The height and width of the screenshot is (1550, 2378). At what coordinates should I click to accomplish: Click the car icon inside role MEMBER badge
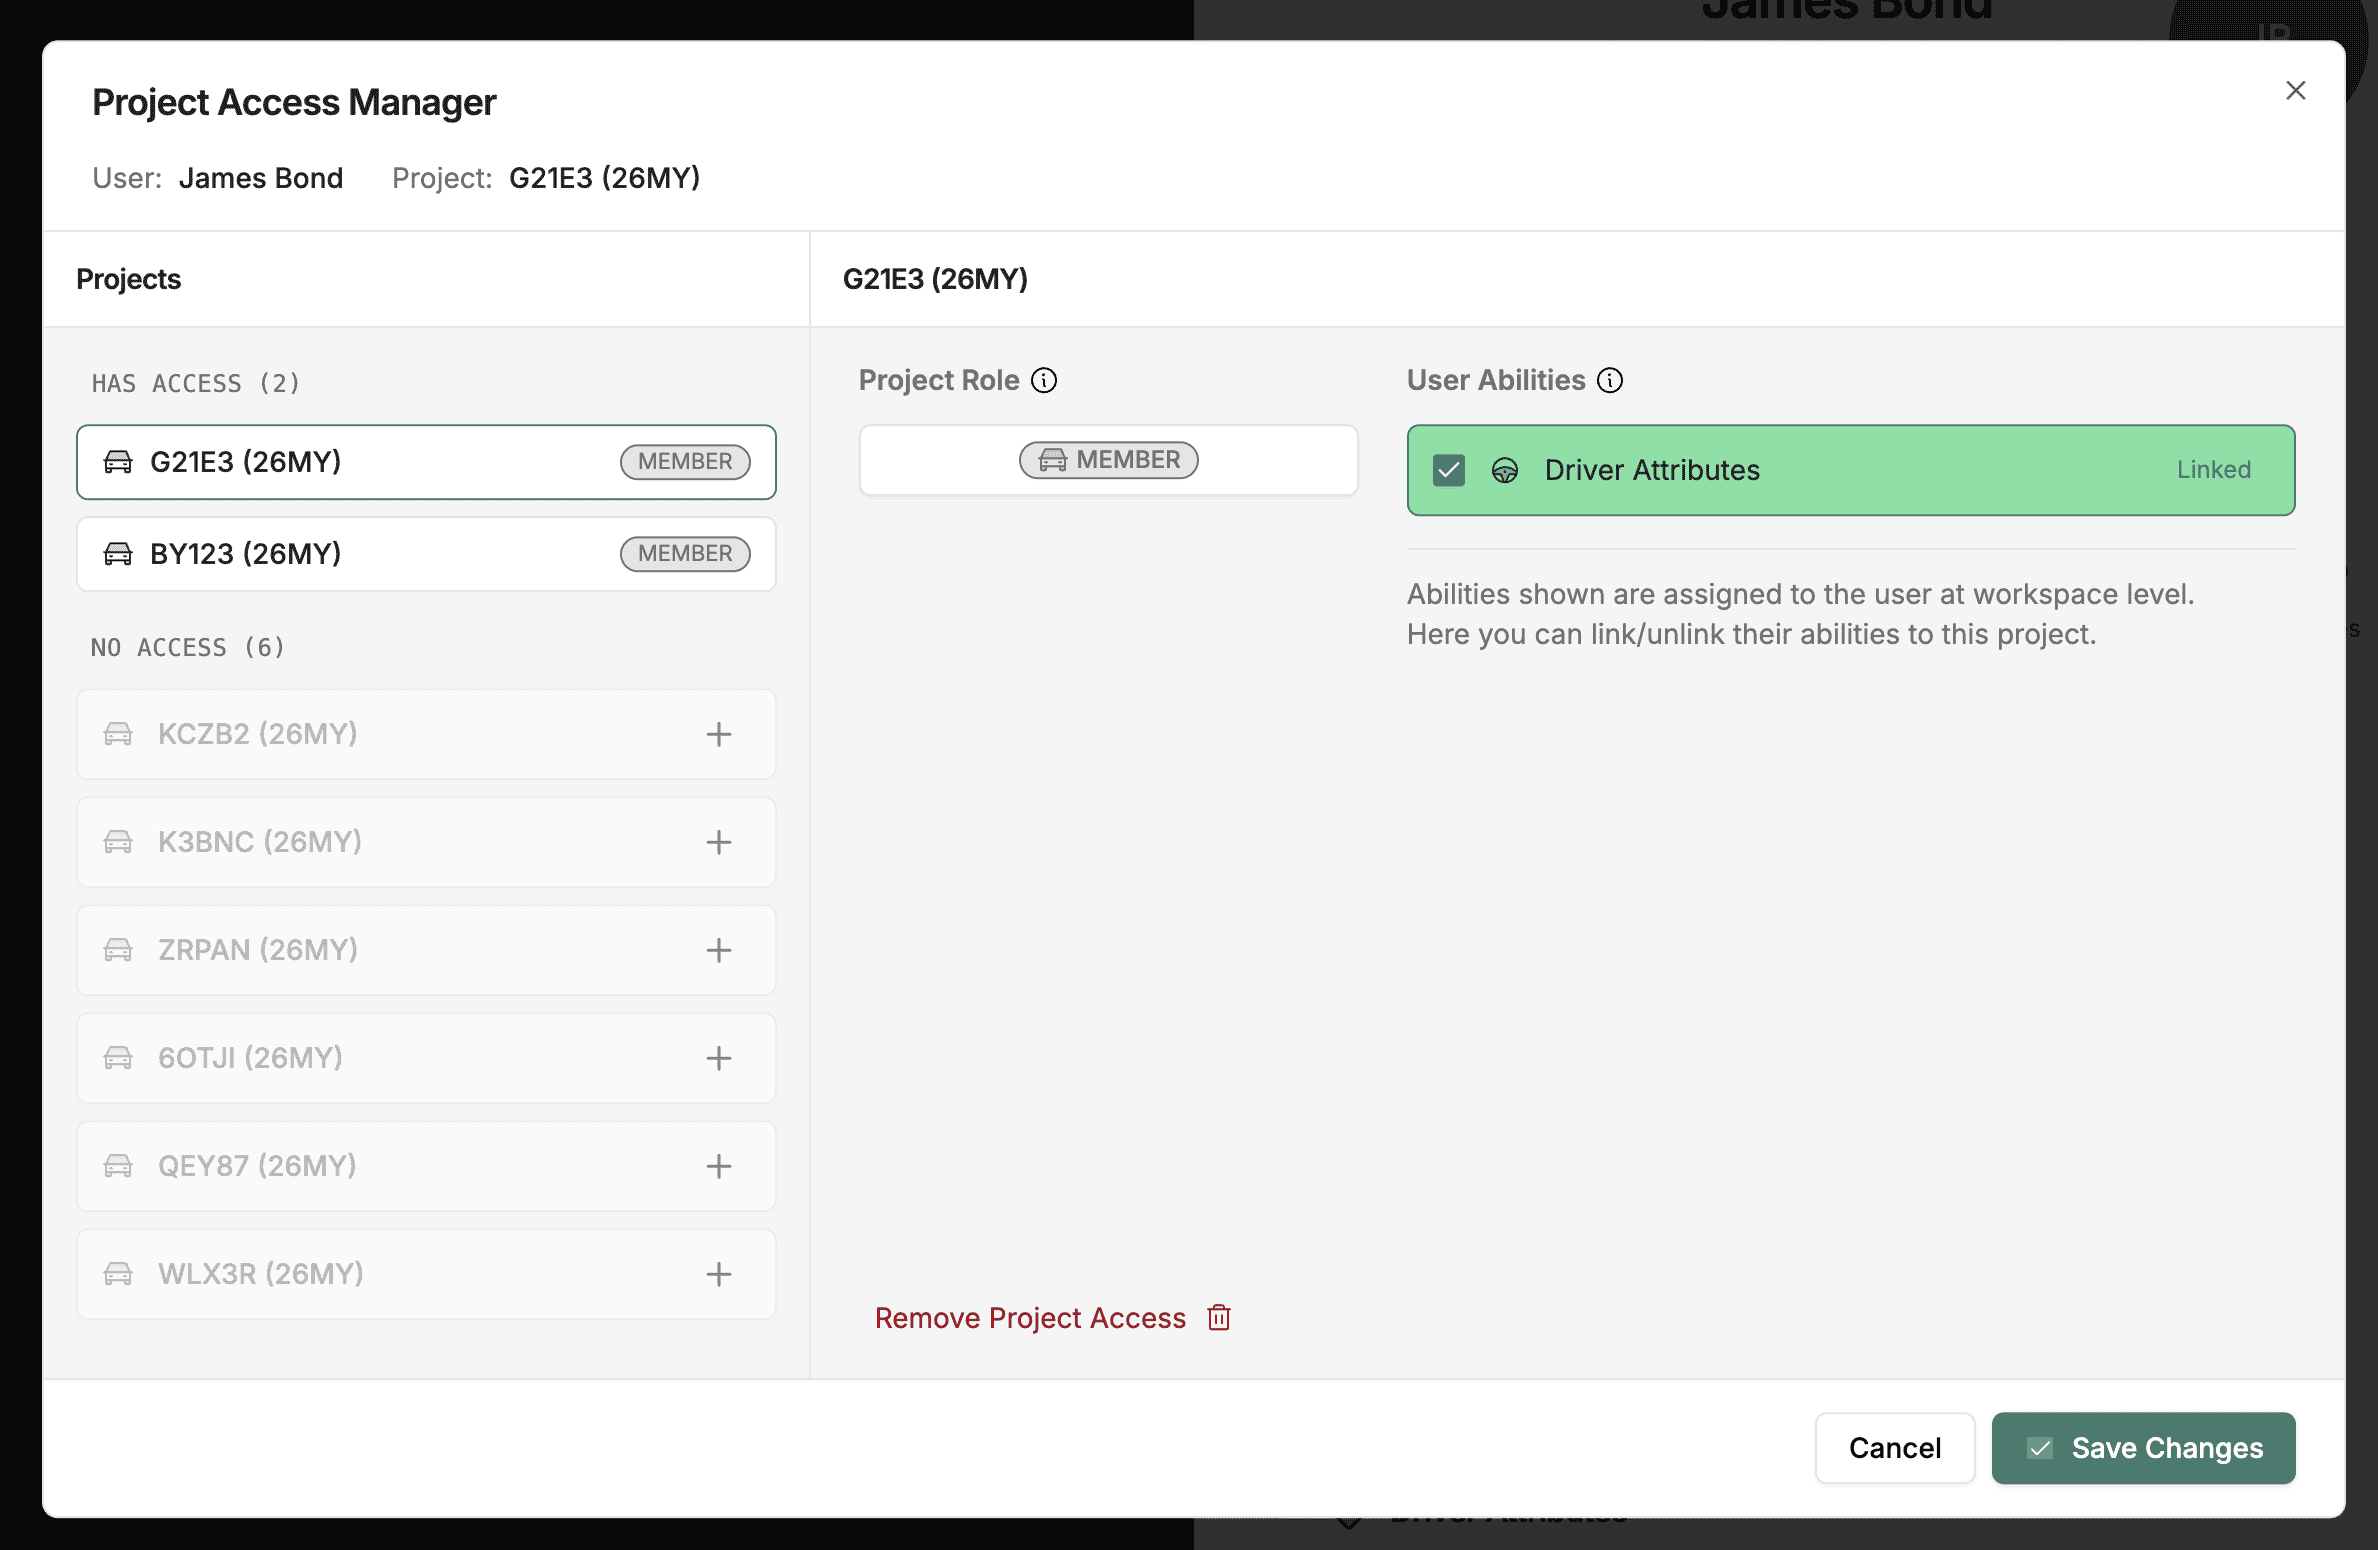(x=1053, y=460)
